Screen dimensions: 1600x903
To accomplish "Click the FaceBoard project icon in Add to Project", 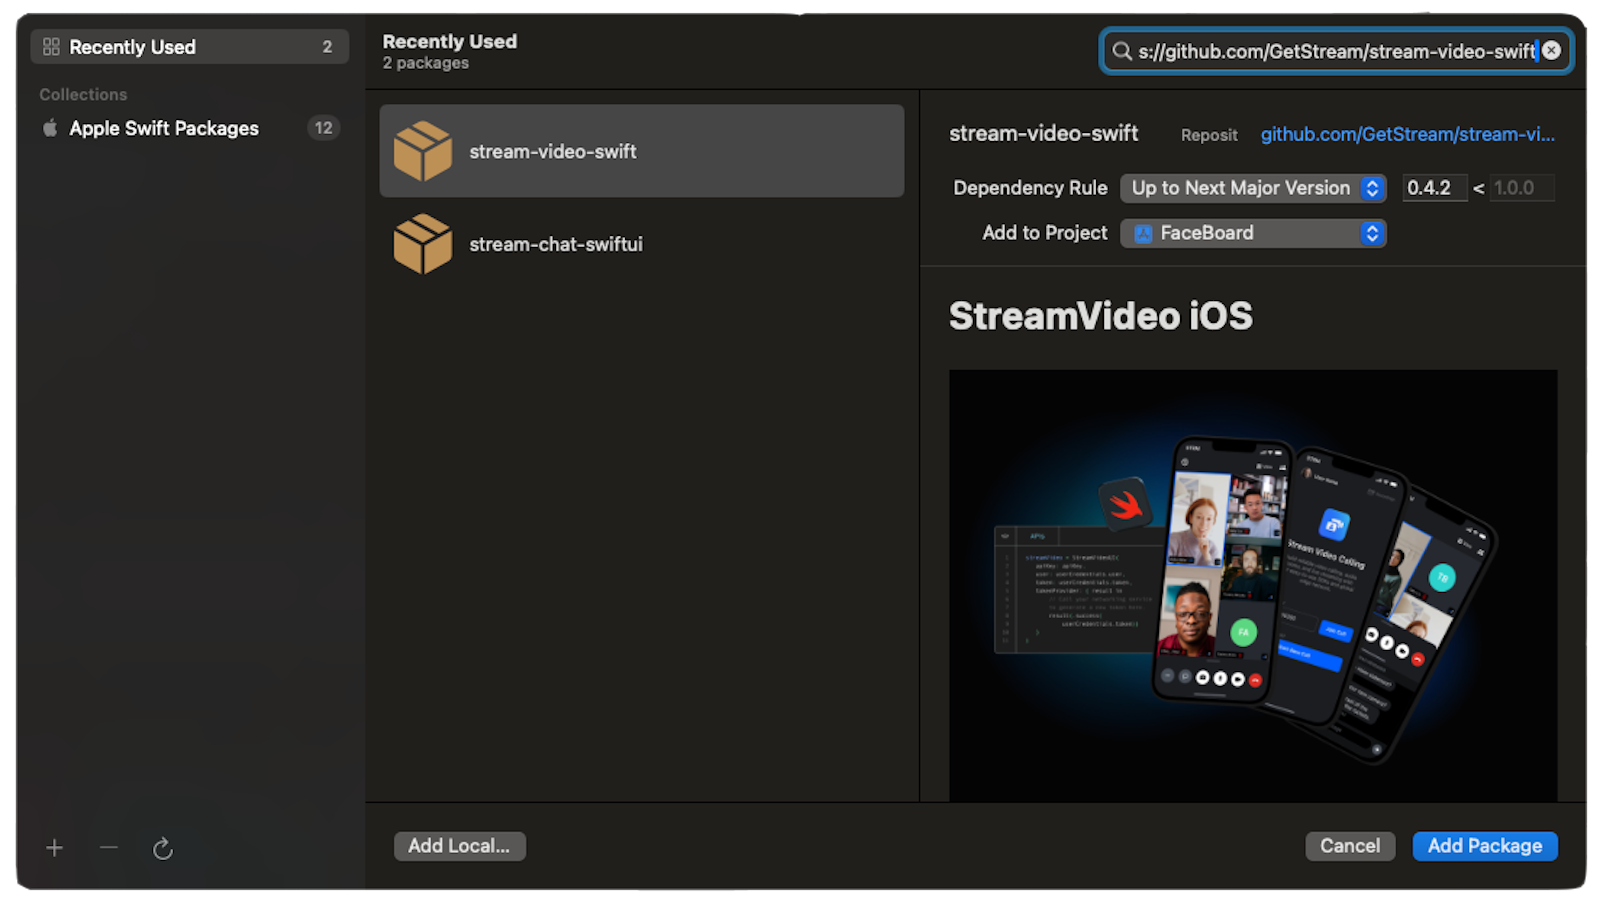I will pos(1143,233).
